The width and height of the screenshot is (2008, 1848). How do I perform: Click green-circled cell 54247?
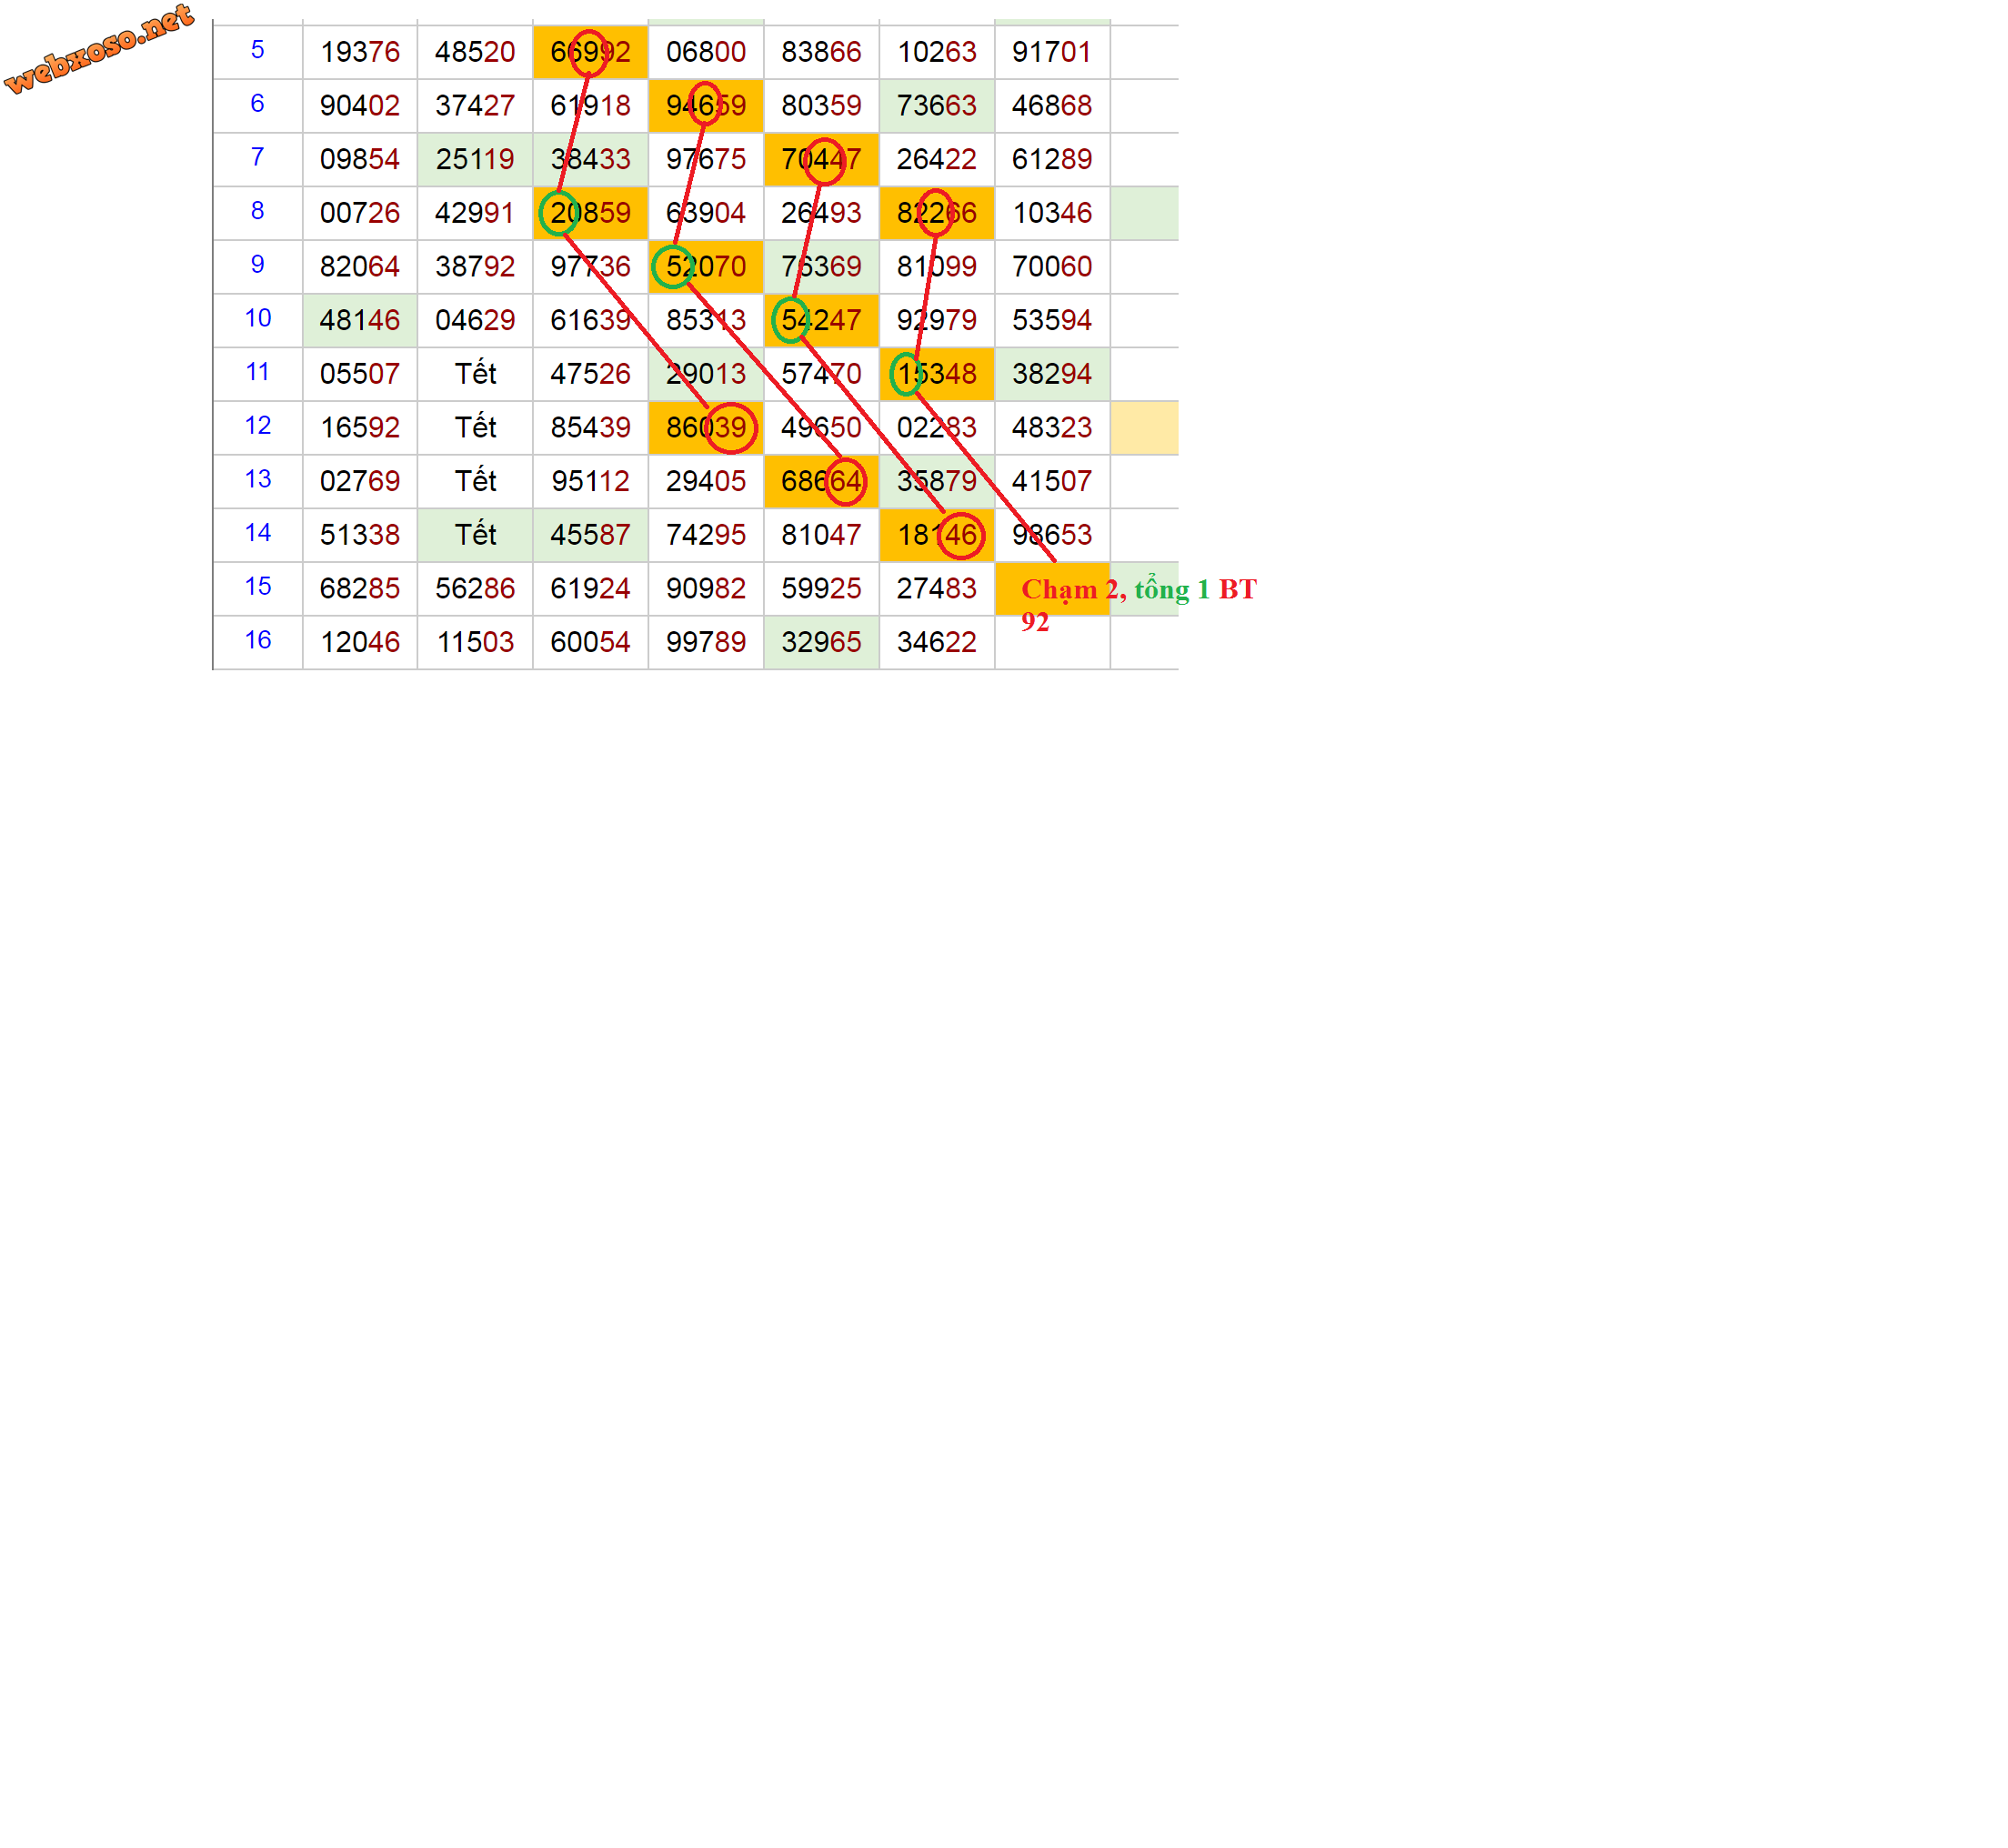[x=820, y=320]
